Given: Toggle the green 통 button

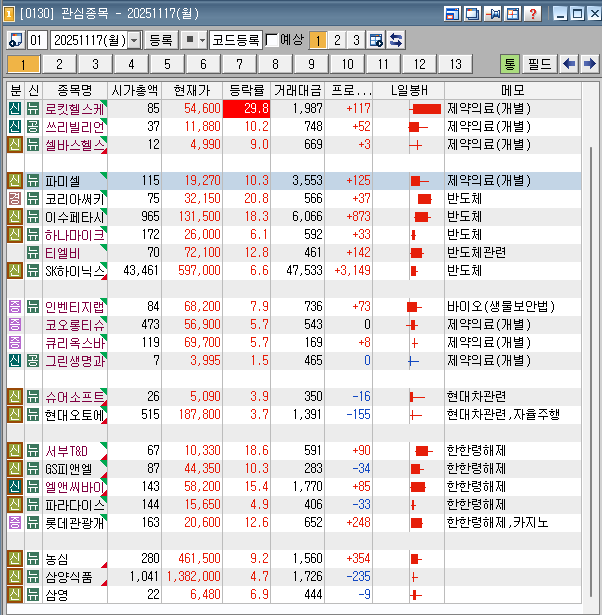Looking at the screenshot, I should (509, 64).
